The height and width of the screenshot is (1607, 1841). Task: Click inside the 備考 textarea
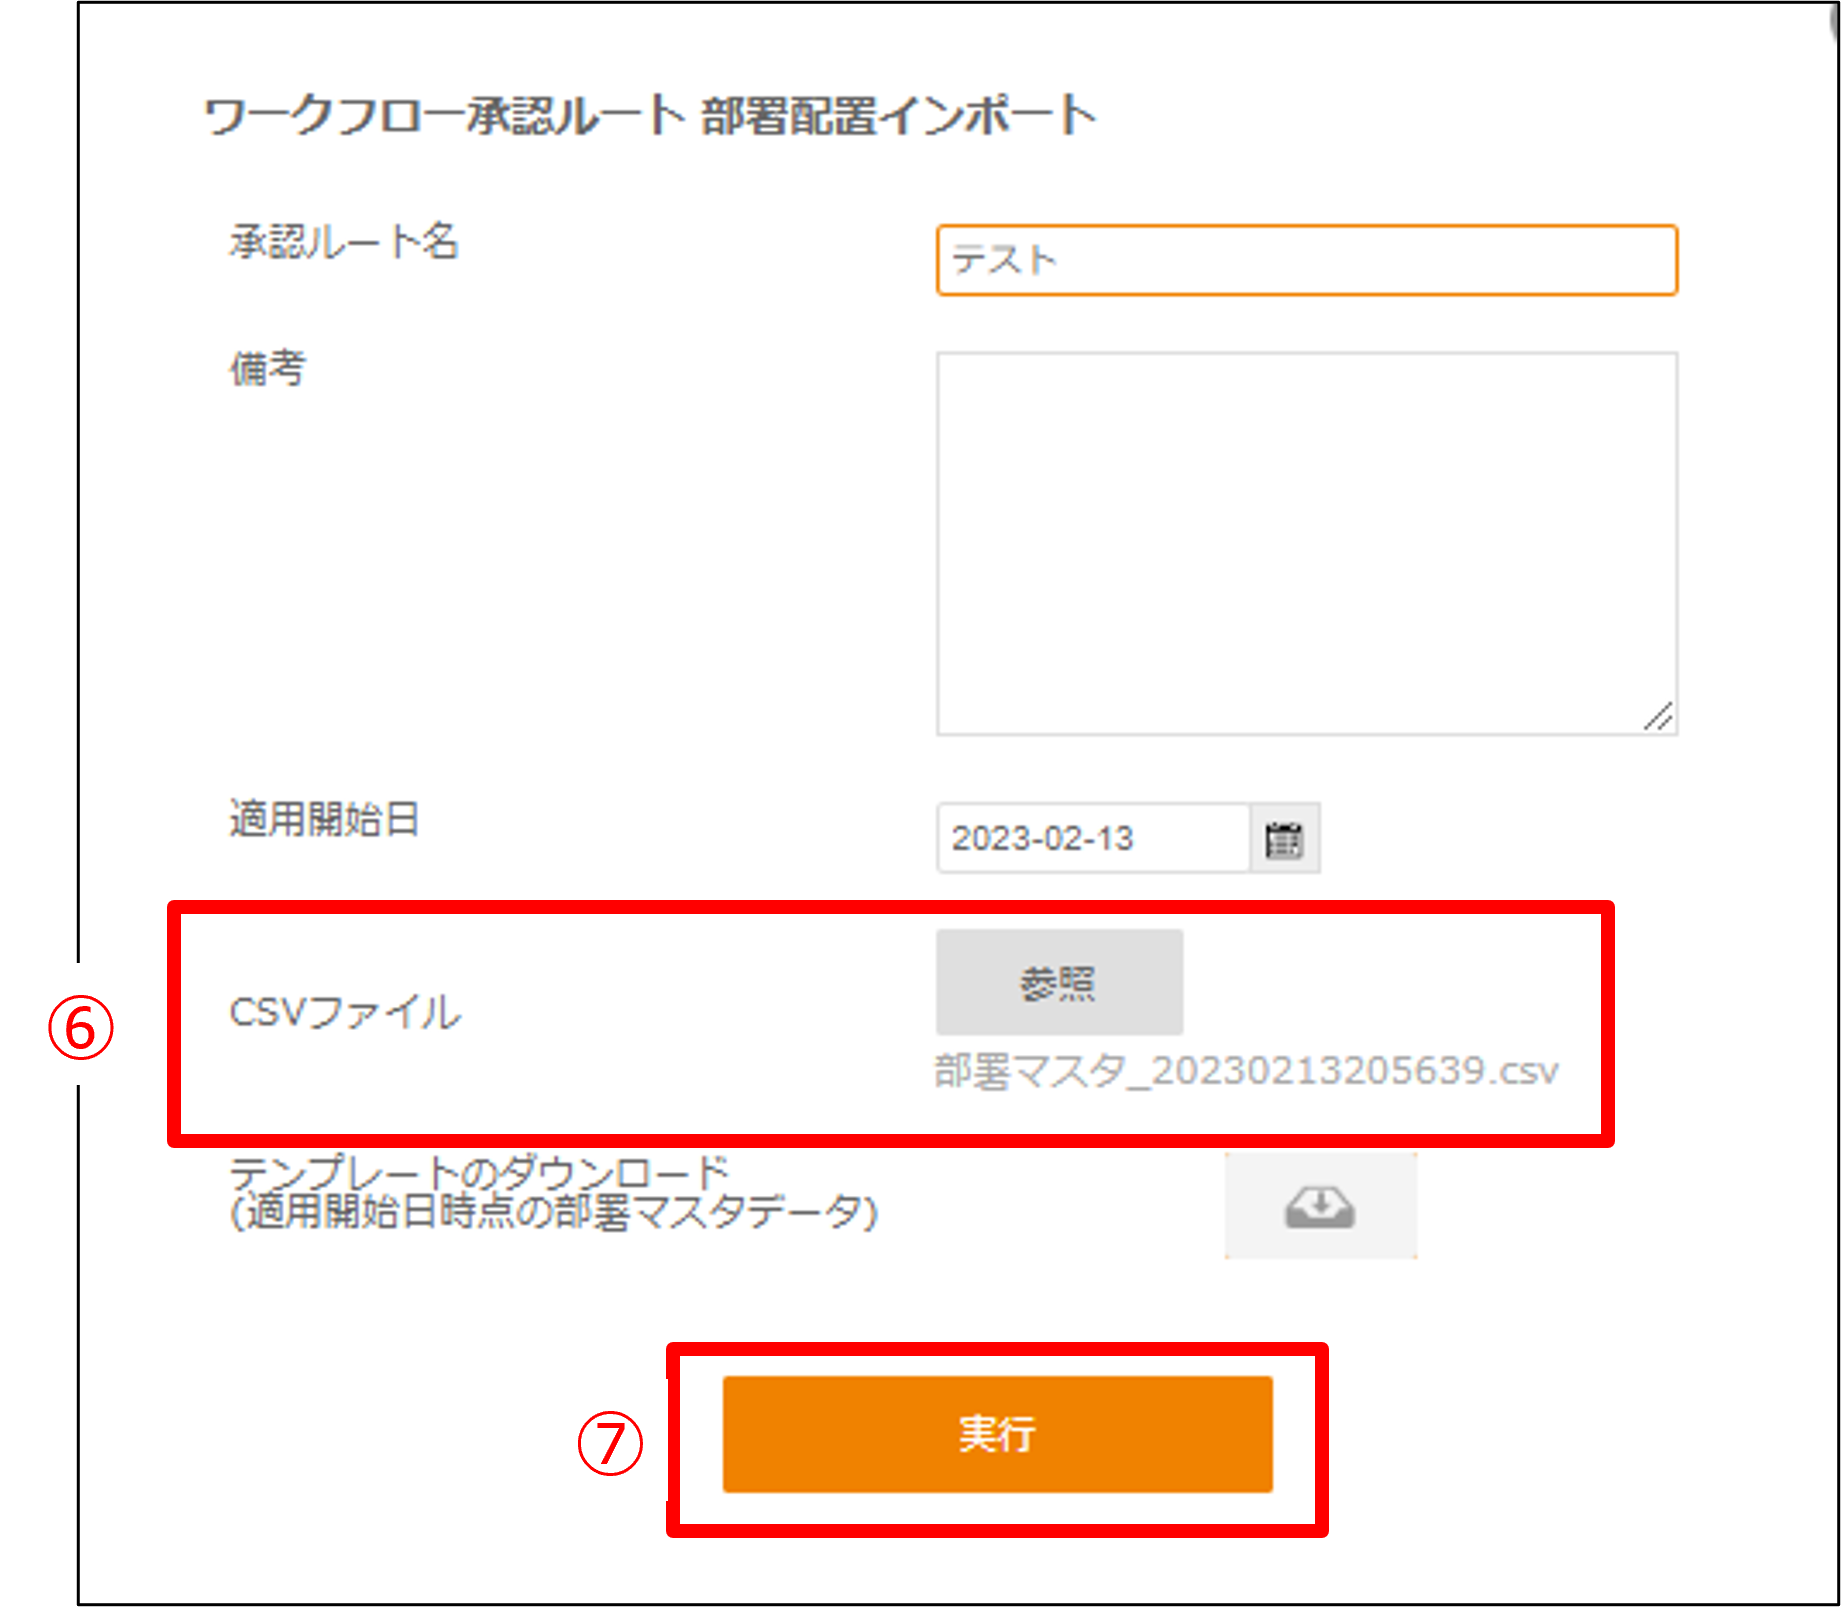click(1306, 543)
